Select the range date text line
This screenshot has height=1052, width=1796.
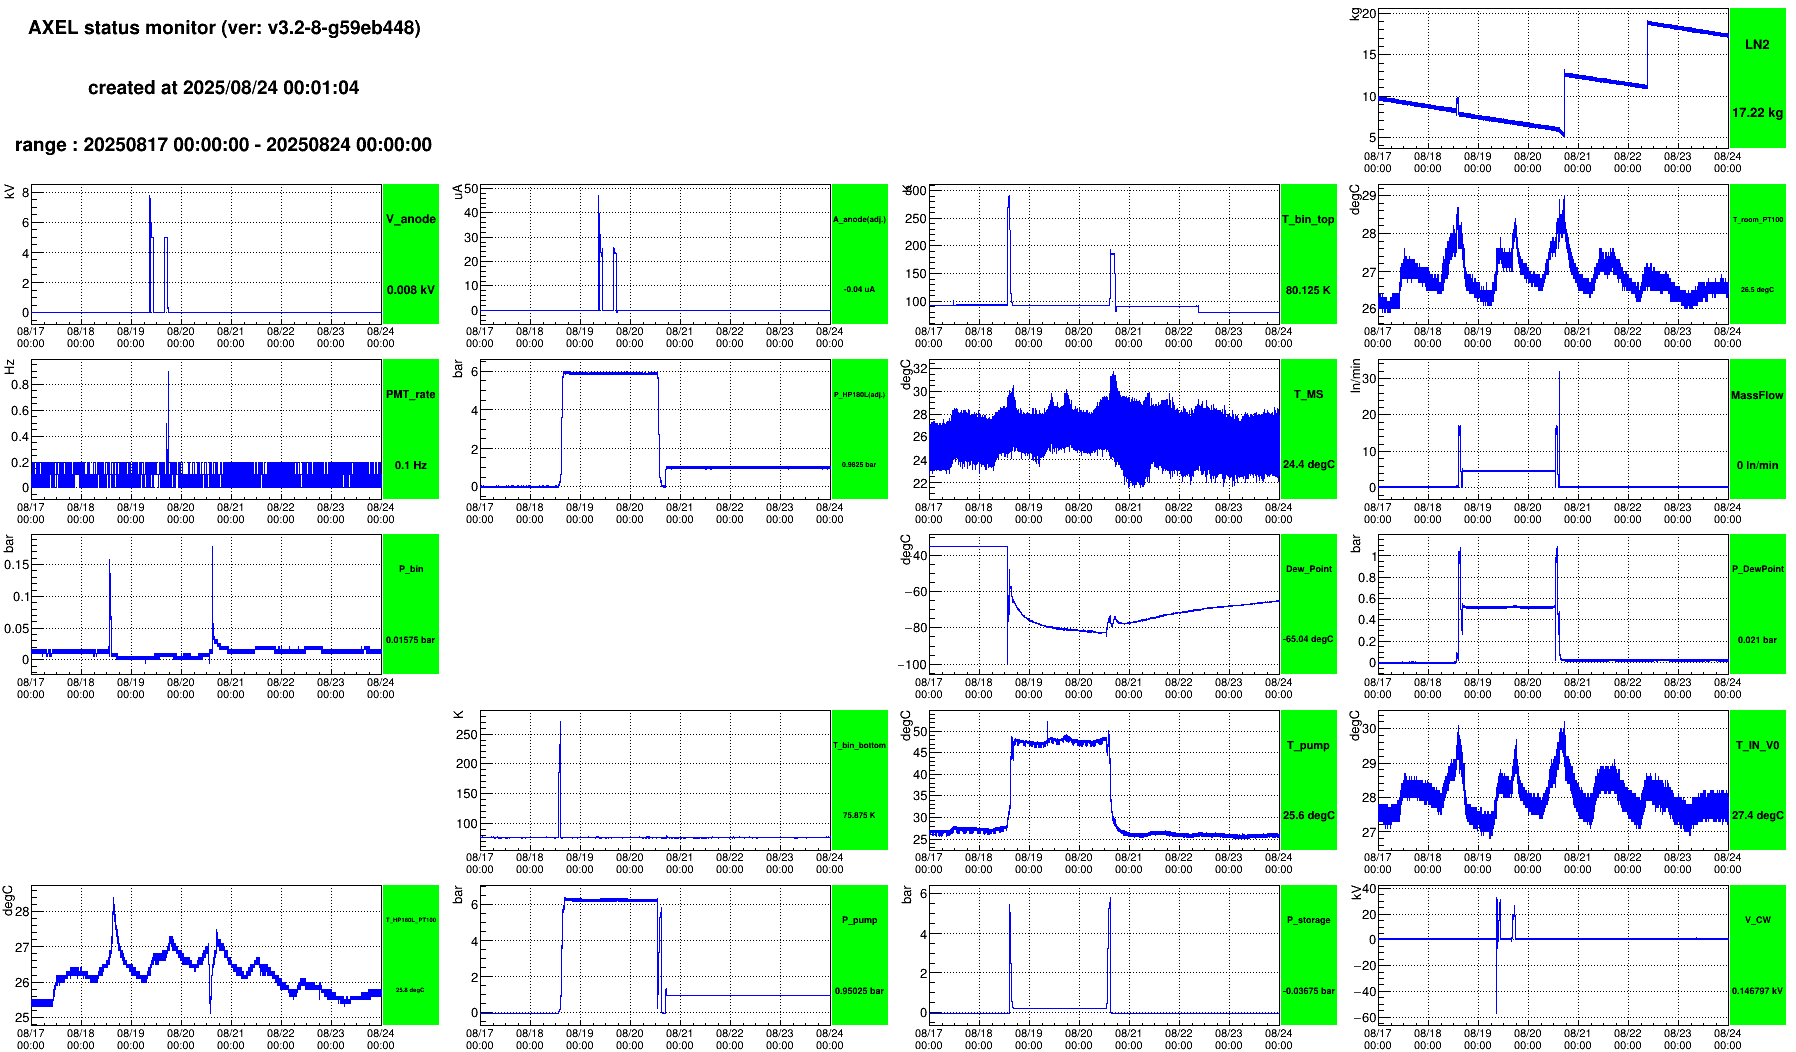[224, 145]
